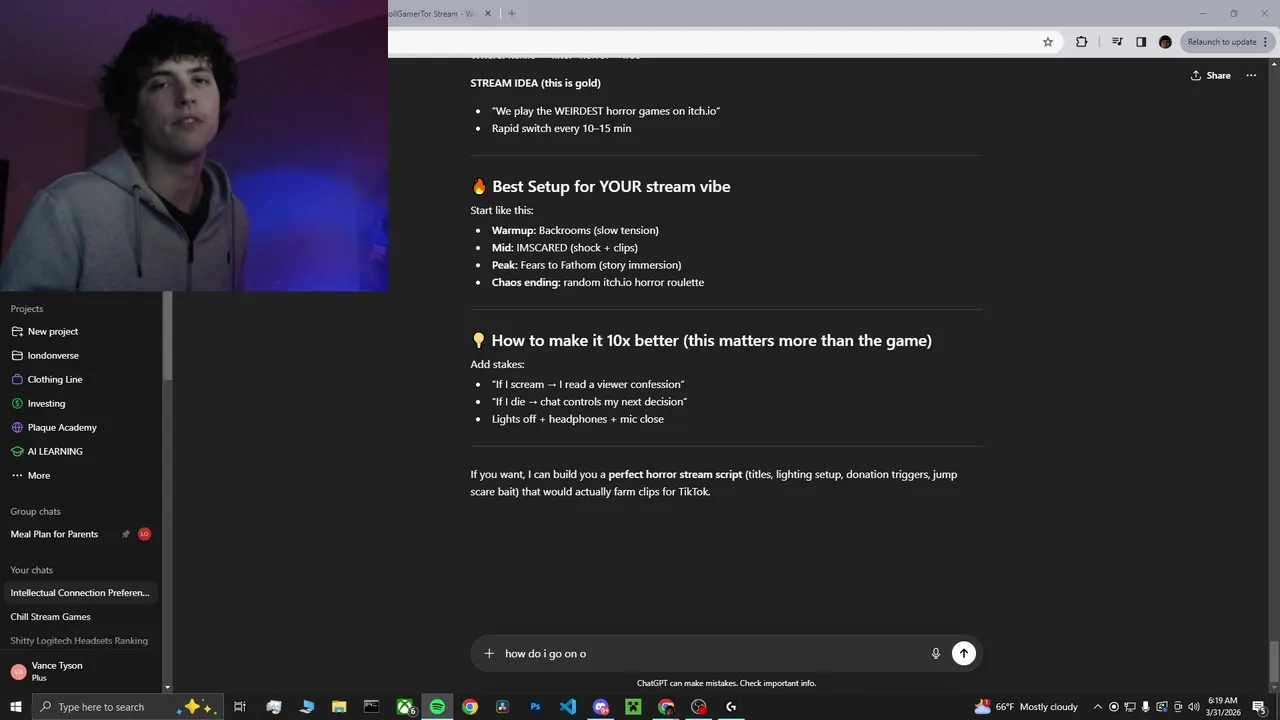The height and width of the screenshot is (720, 1280).
Task: Open the conversation three-dot options menu
Action: pyautogui.click(x=1251, y=76)
